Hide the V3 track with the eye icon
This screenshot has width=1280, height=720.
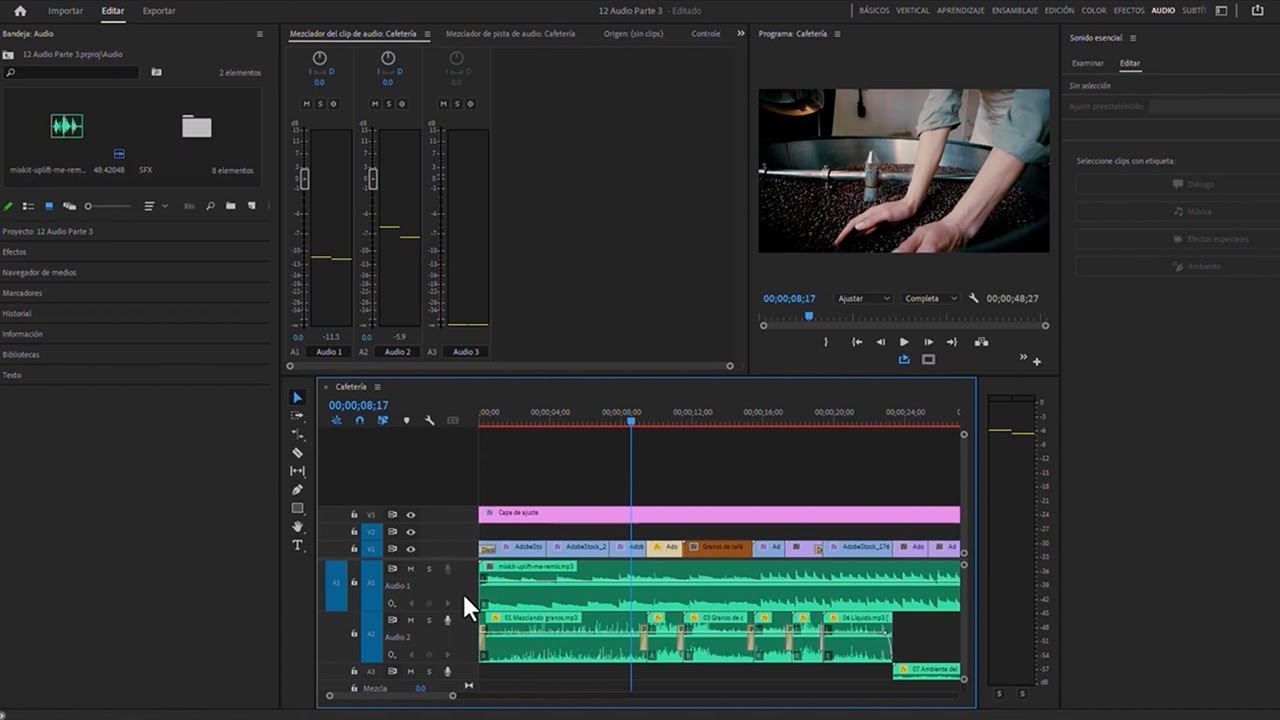(410, 515)
